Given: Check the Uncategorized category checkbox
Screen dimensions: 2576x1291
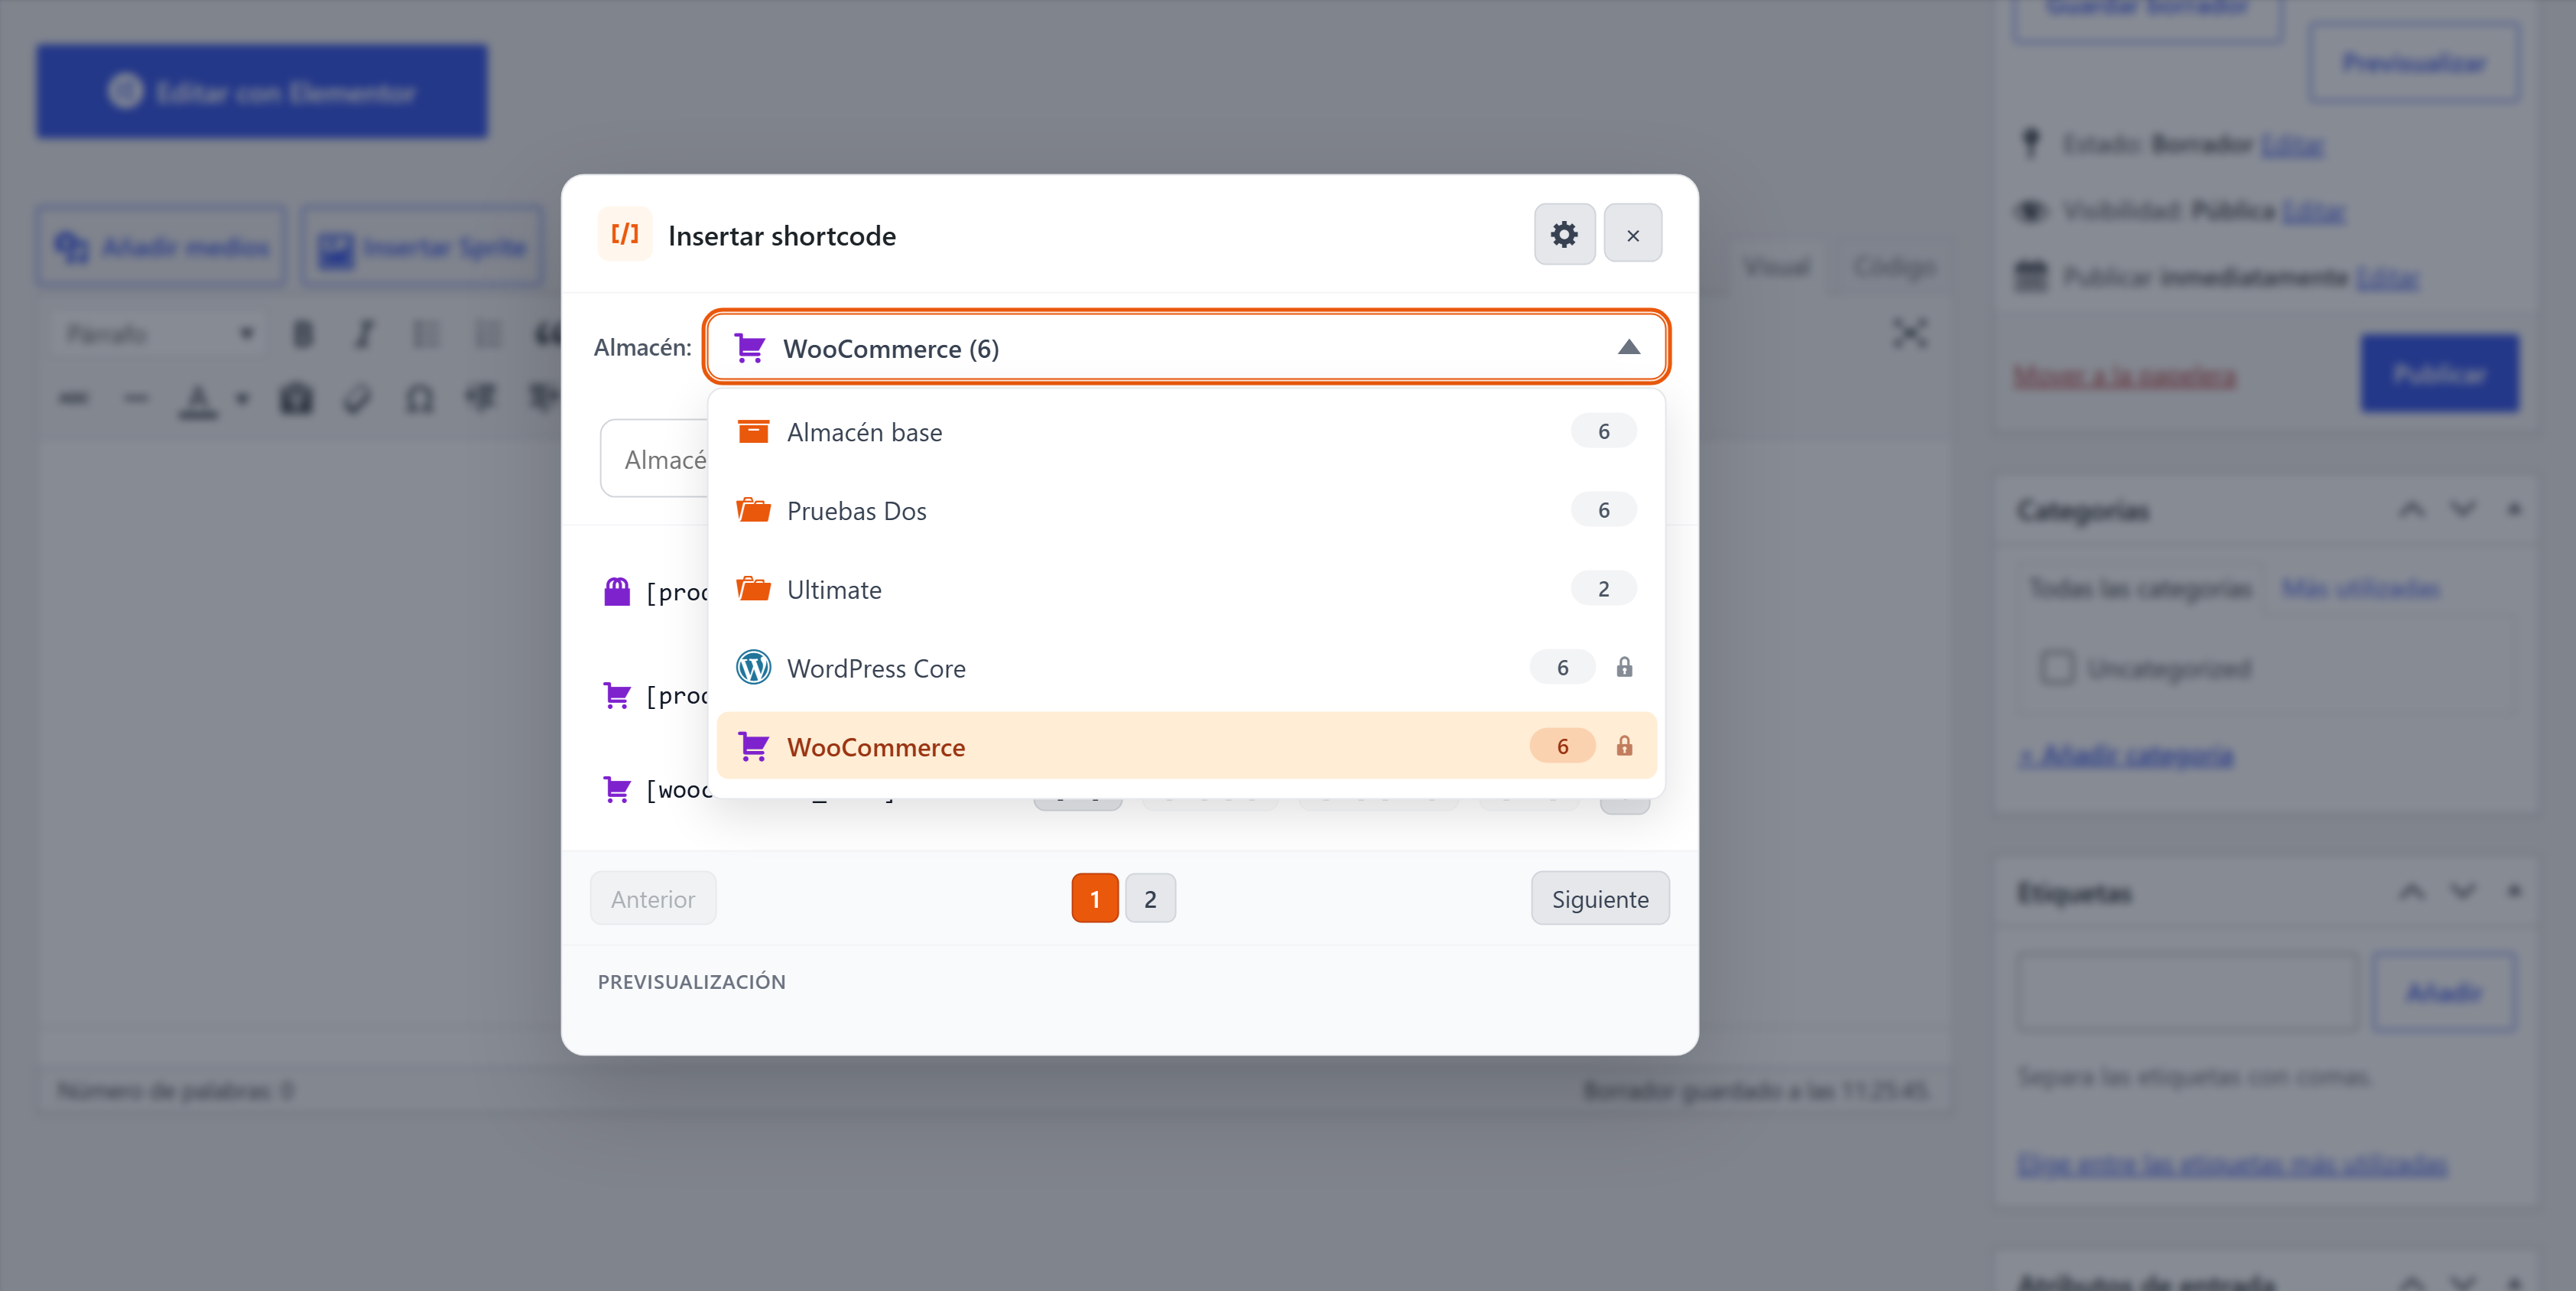Looking at the screenshot, I should click(2057, 668).
